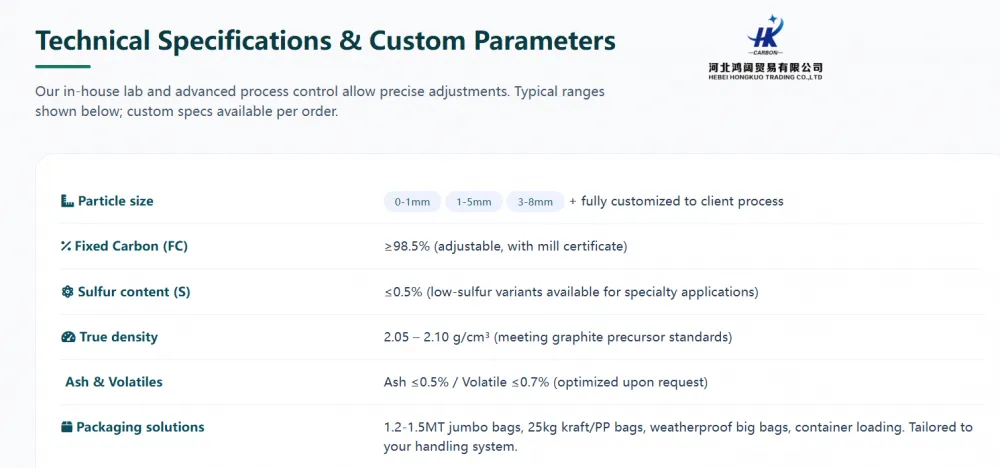Click the ruler icon beside Particle size
This screenshot has height=468, width=1000.
(x=68, y=201)
